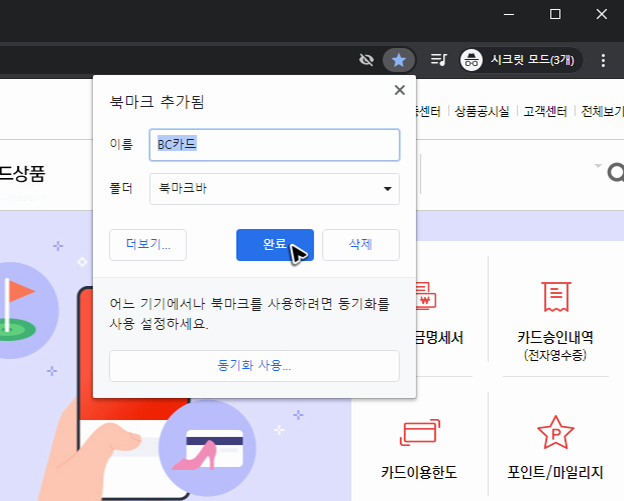The image size is (624, 501).
Task: Click the 카드승인내역 (전자영수증) label
Action: (555, 345)
